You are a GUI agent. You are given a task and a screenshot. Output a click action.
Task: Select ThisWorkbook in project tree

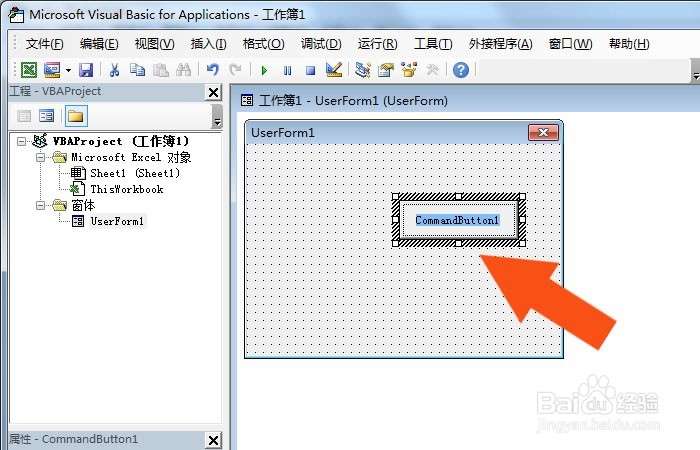[x=127, y=189]
